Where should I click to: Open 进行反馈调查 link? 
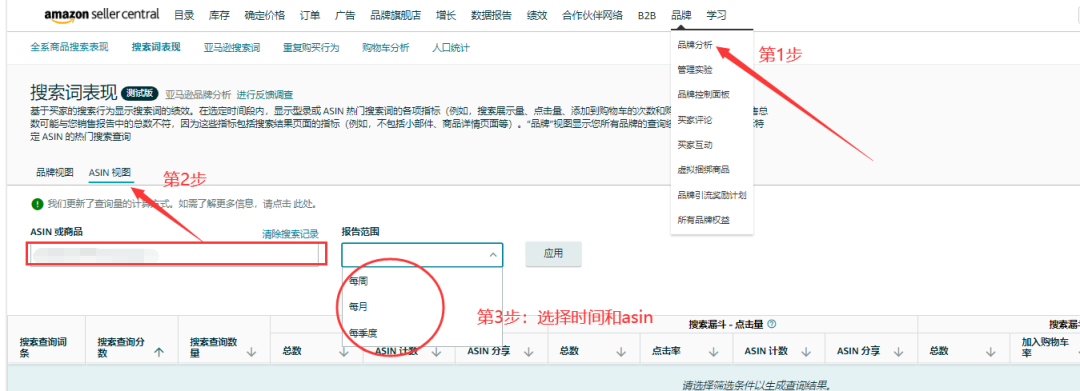265,95
